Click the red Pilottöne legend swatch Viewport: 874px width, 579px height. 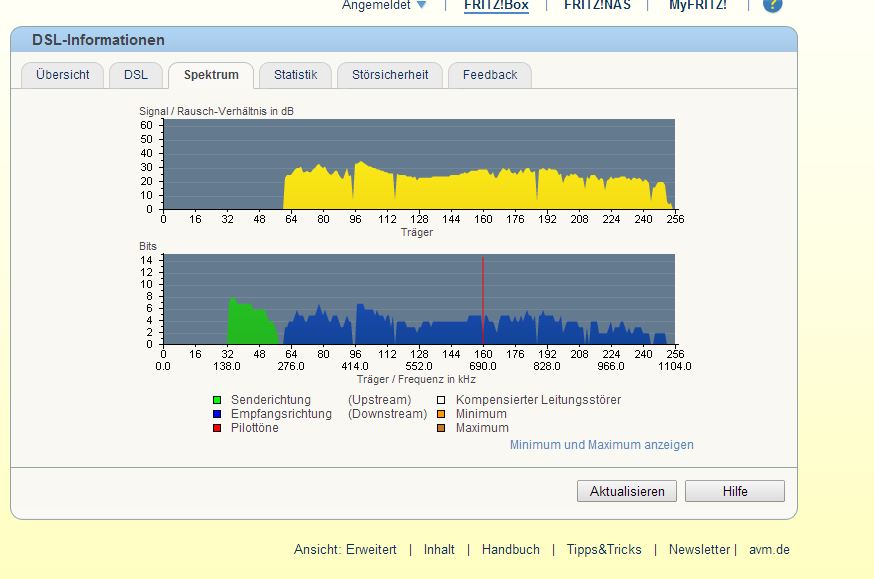(217, 428)
